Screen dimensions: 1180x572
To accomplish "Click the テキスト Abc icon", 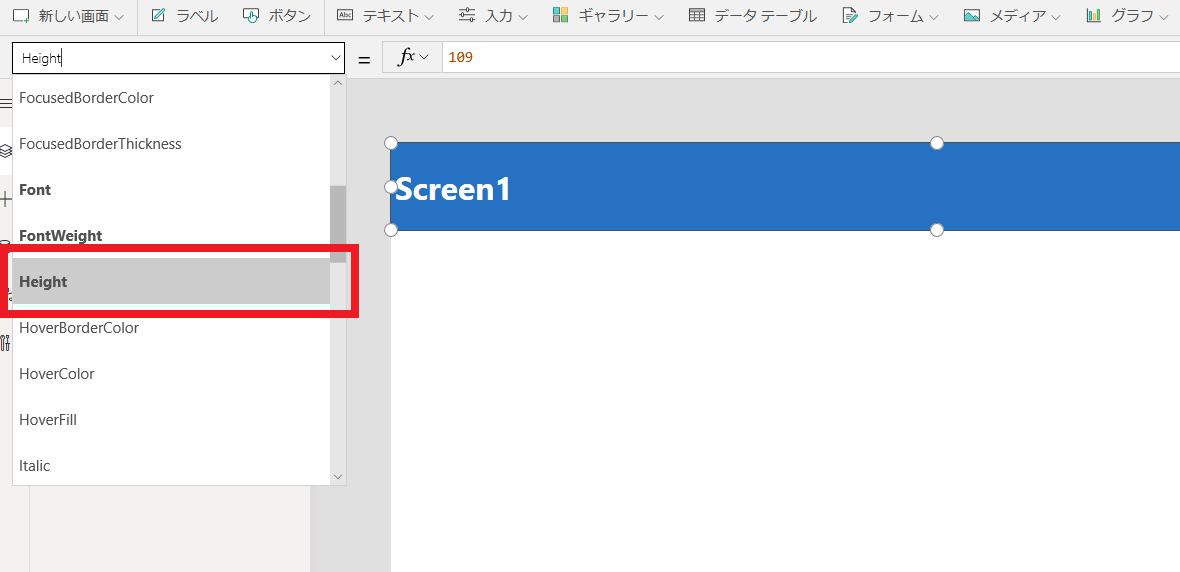I will [345, 15].
